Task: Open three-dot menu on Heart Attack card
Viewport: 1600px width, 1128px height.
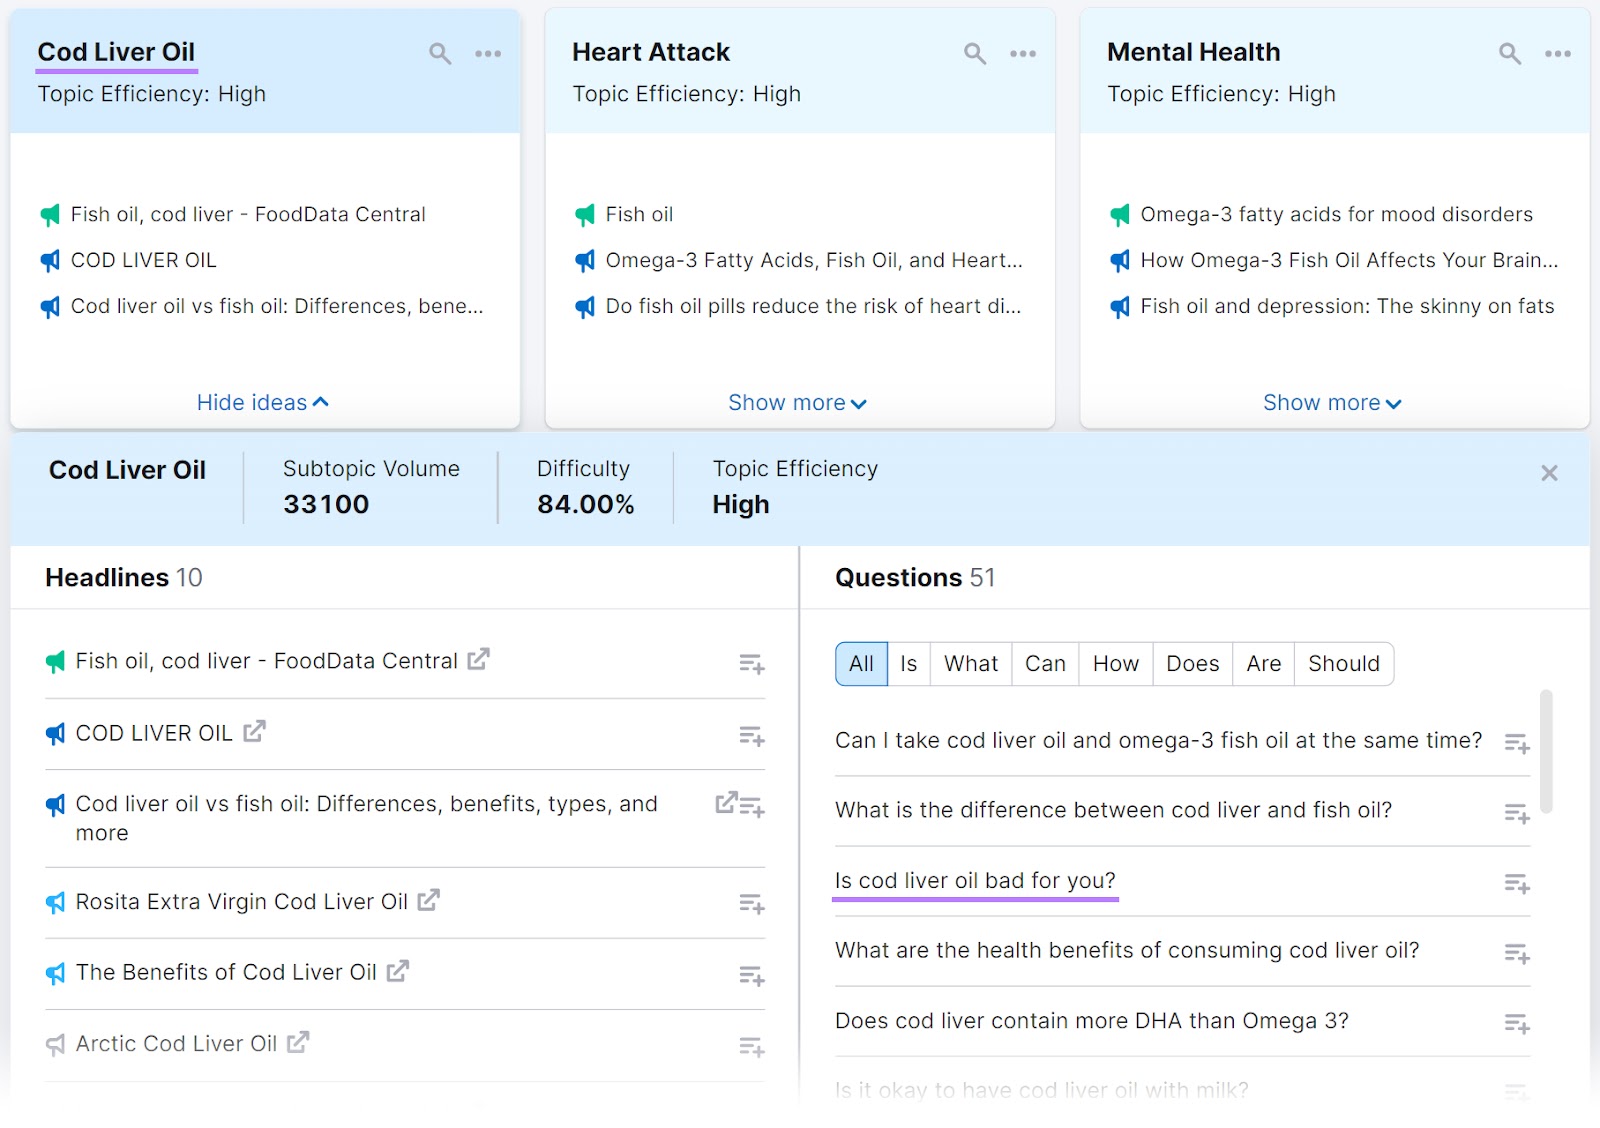Action: tap(1022, 54)
